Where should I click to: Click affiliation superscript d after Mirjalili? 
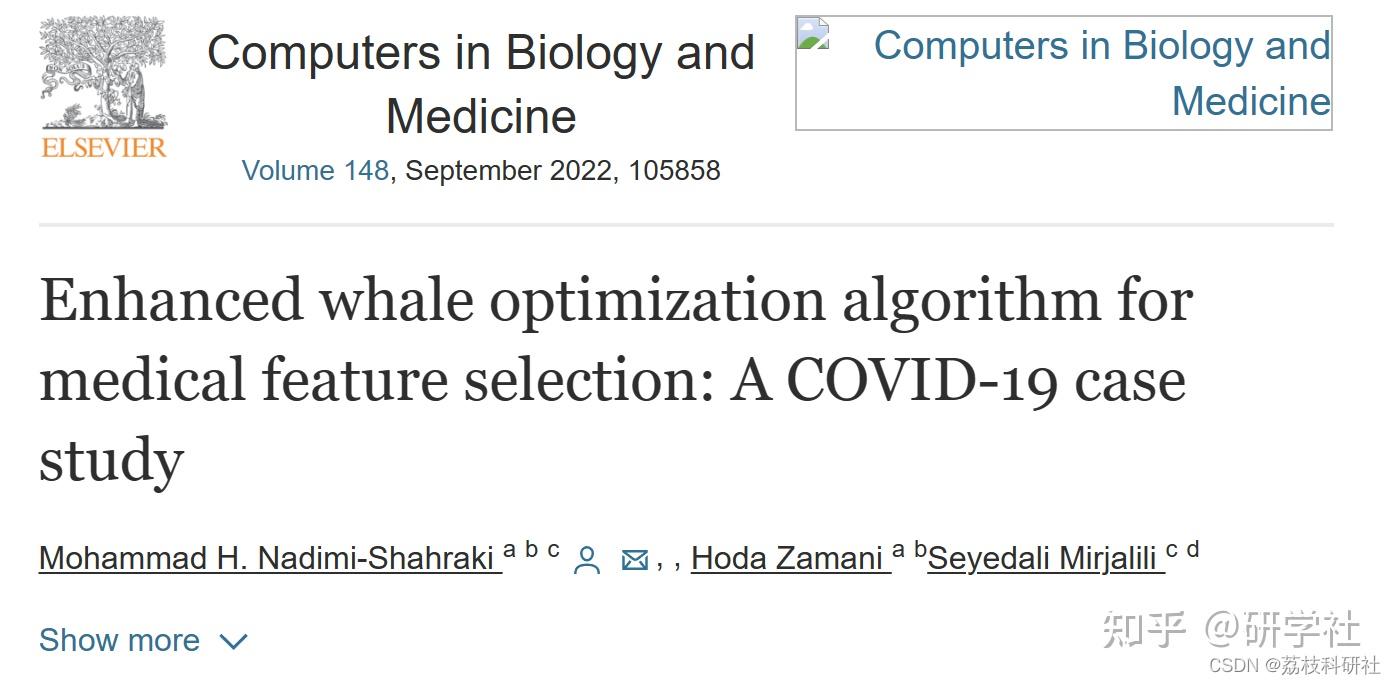[1192, 549]
